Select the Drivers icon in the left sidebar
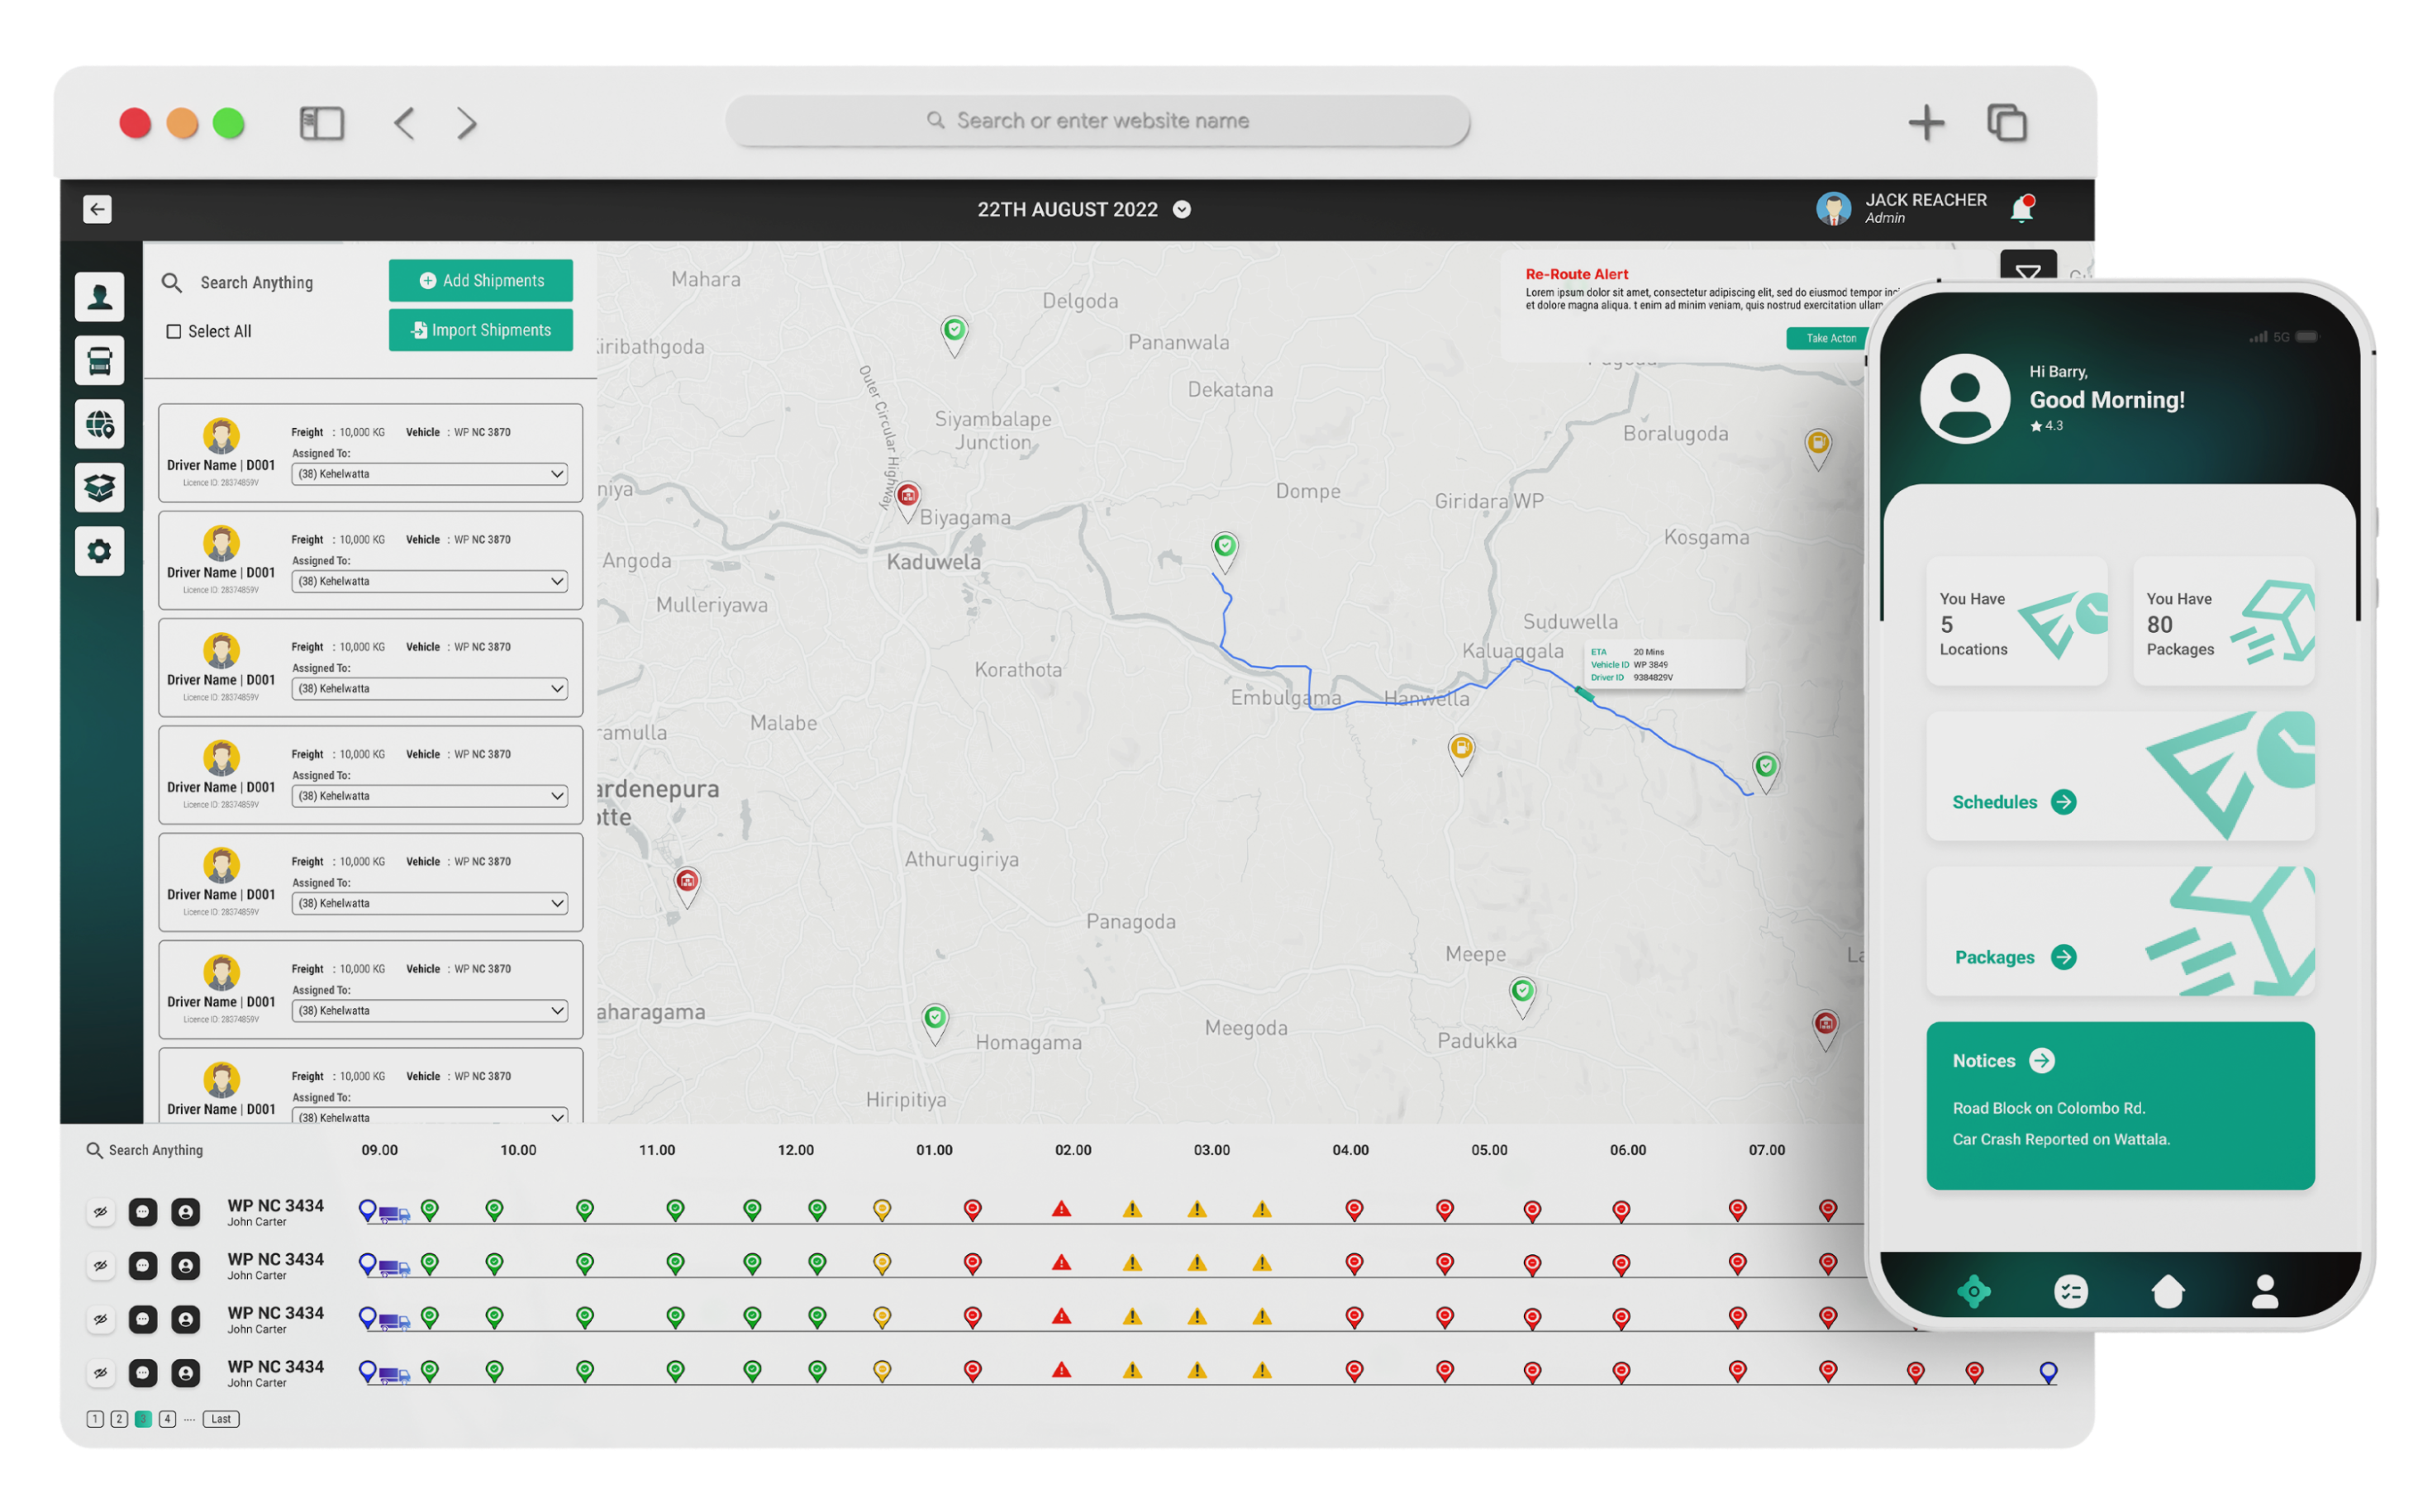The height and width of the screenshot is (1512, 2423). coord(99,296)
